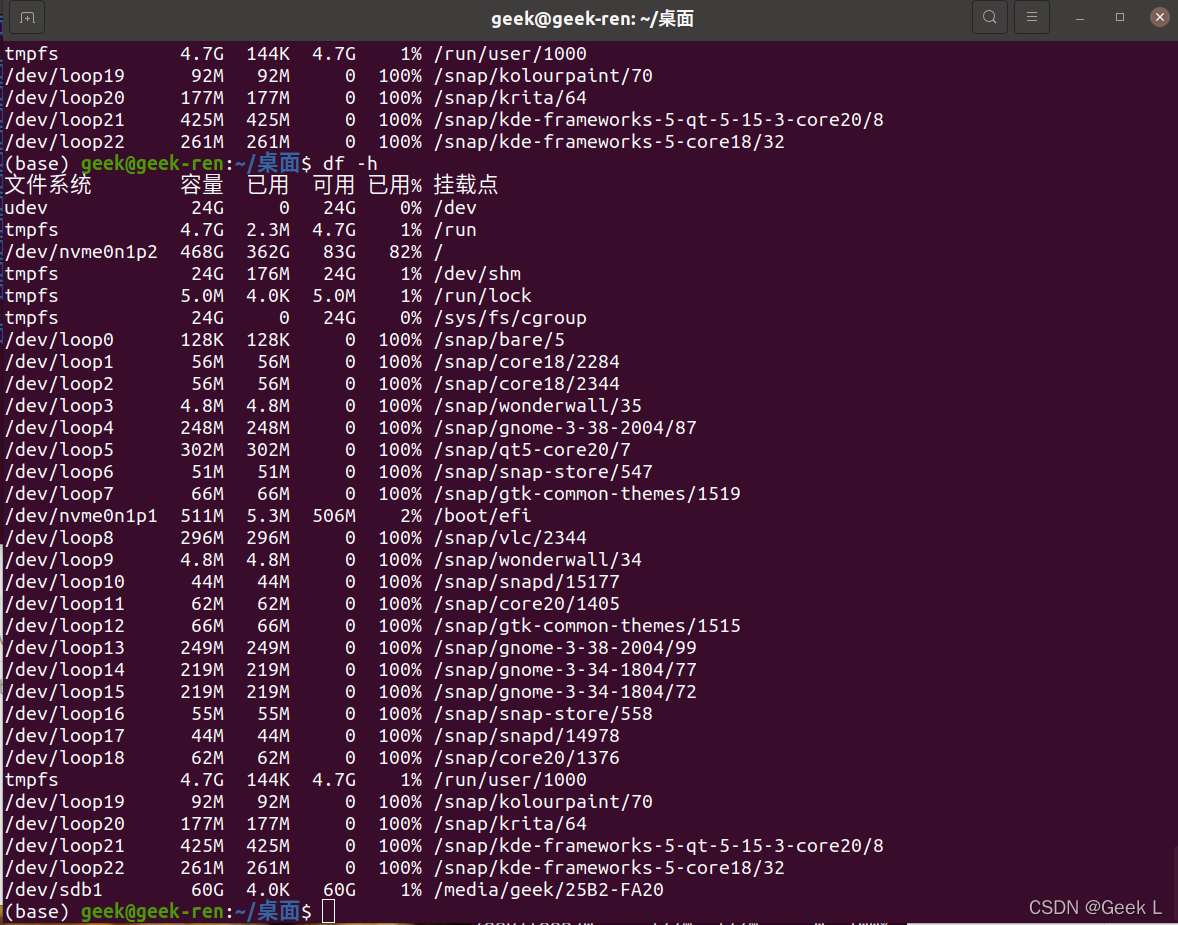Click the /snap/wonderwall/35 mount path

click(538, 406)
